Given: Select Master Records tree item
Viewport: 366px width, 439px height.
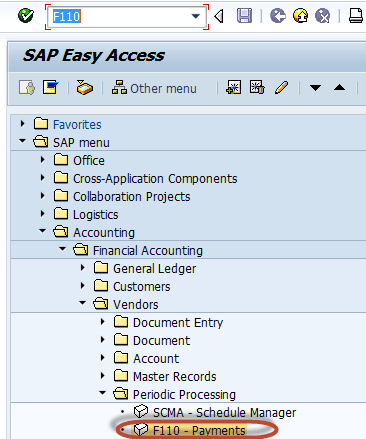Looking at the screenshot, I should pyautogui.click(x=175, y=377).
